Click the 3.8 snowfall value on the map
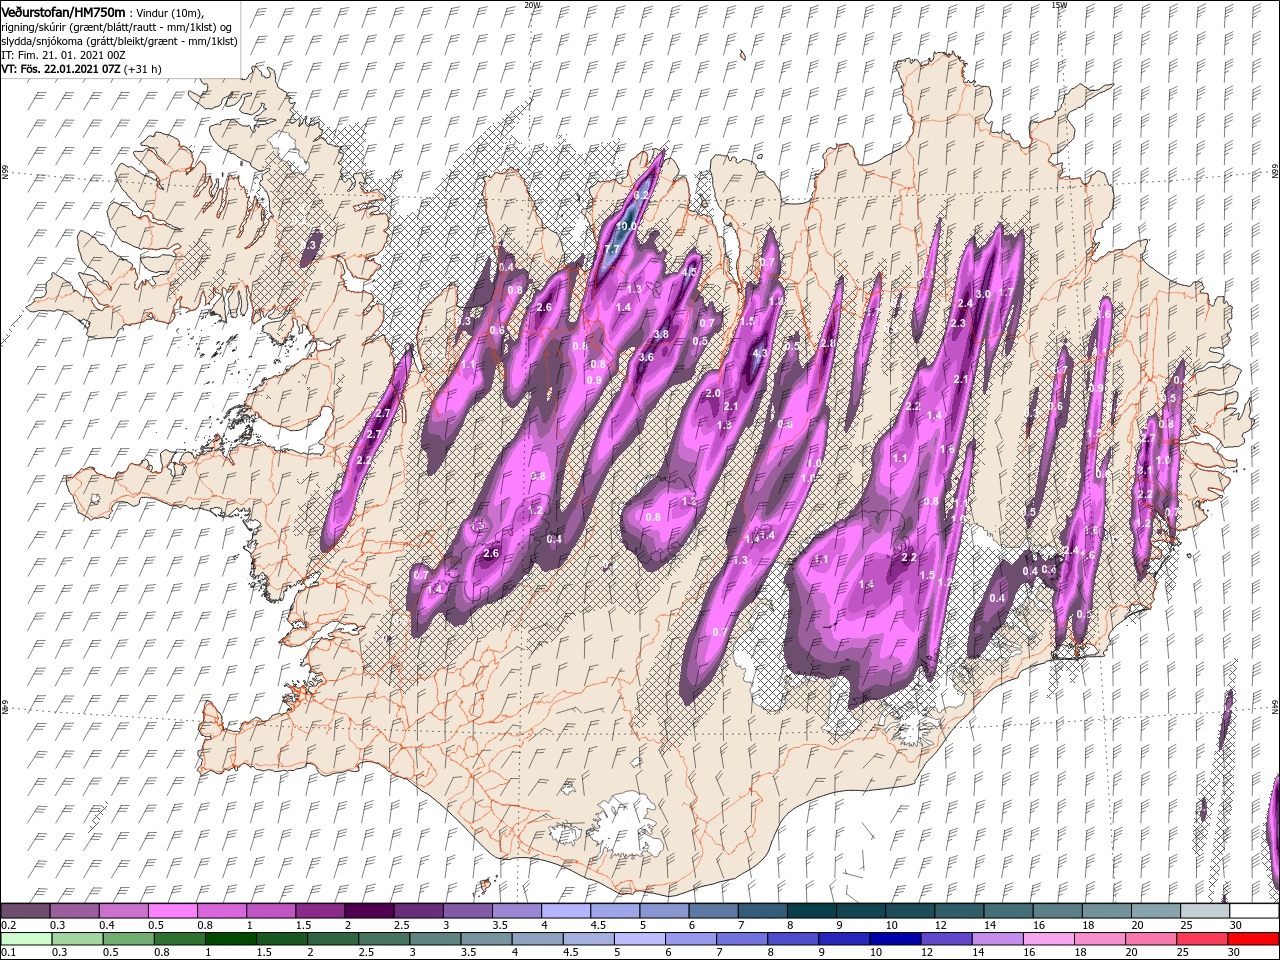This screenshot has width=1280, height=960. (661, 334)
